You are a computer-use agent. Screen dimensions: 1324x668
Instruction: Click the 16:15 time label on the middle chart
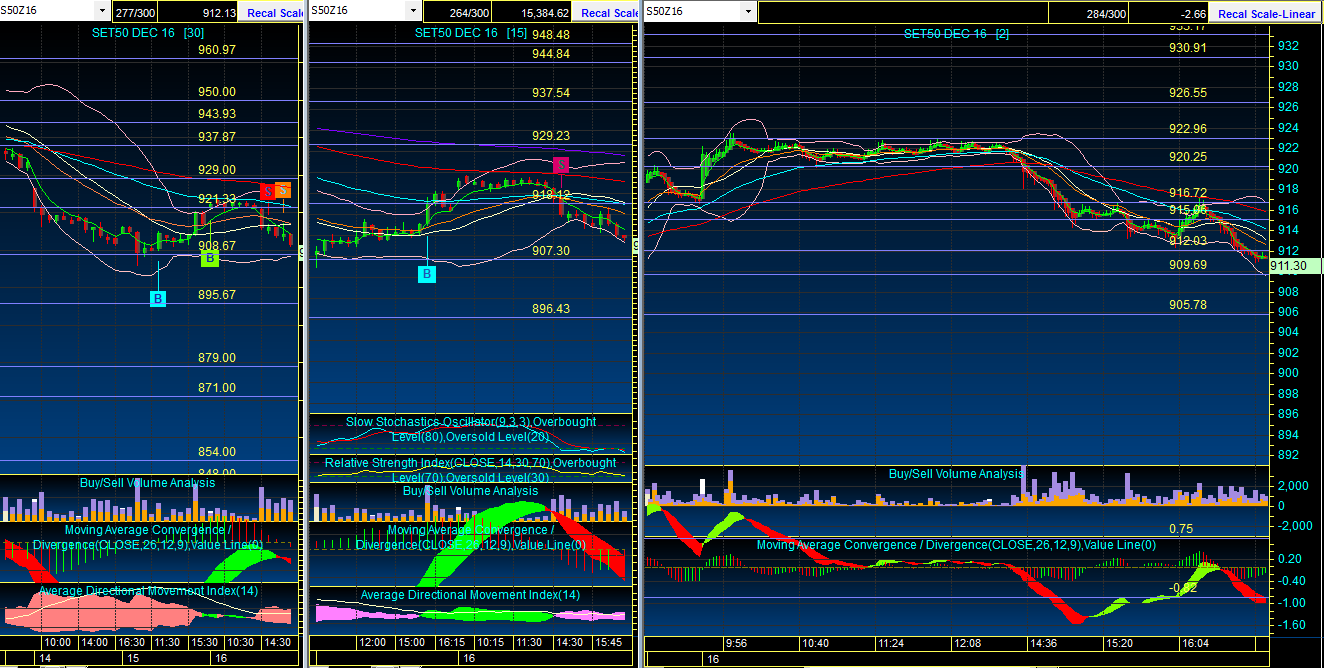point(453,642)
